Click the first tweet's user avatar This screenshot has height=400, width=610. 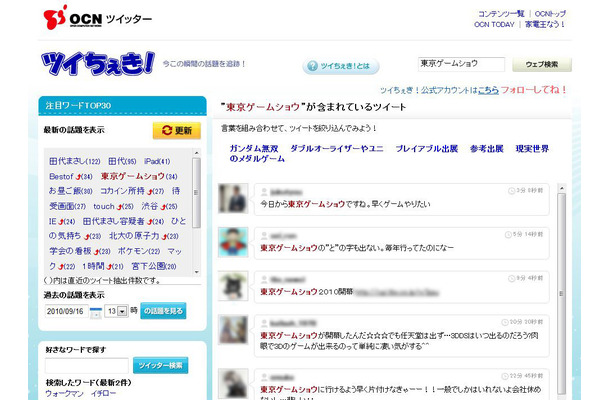tap(233, 196)
